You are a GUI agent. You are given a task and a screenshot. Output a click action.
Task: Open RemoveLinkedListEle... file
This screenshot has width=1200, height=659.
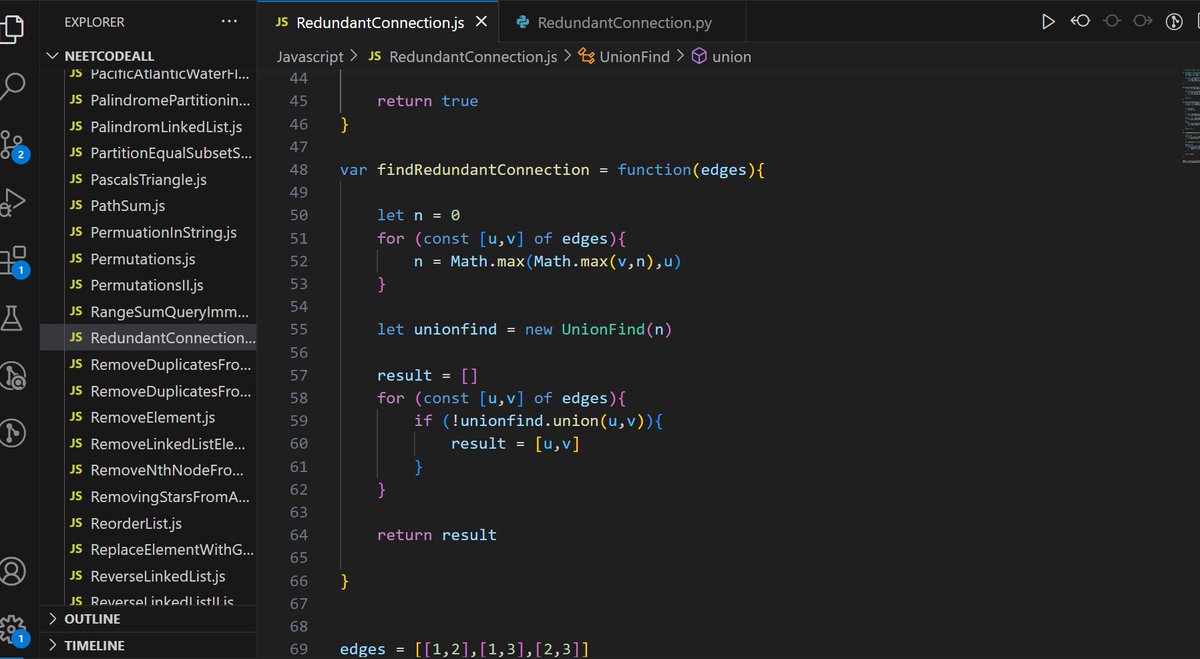coord(148,443)
